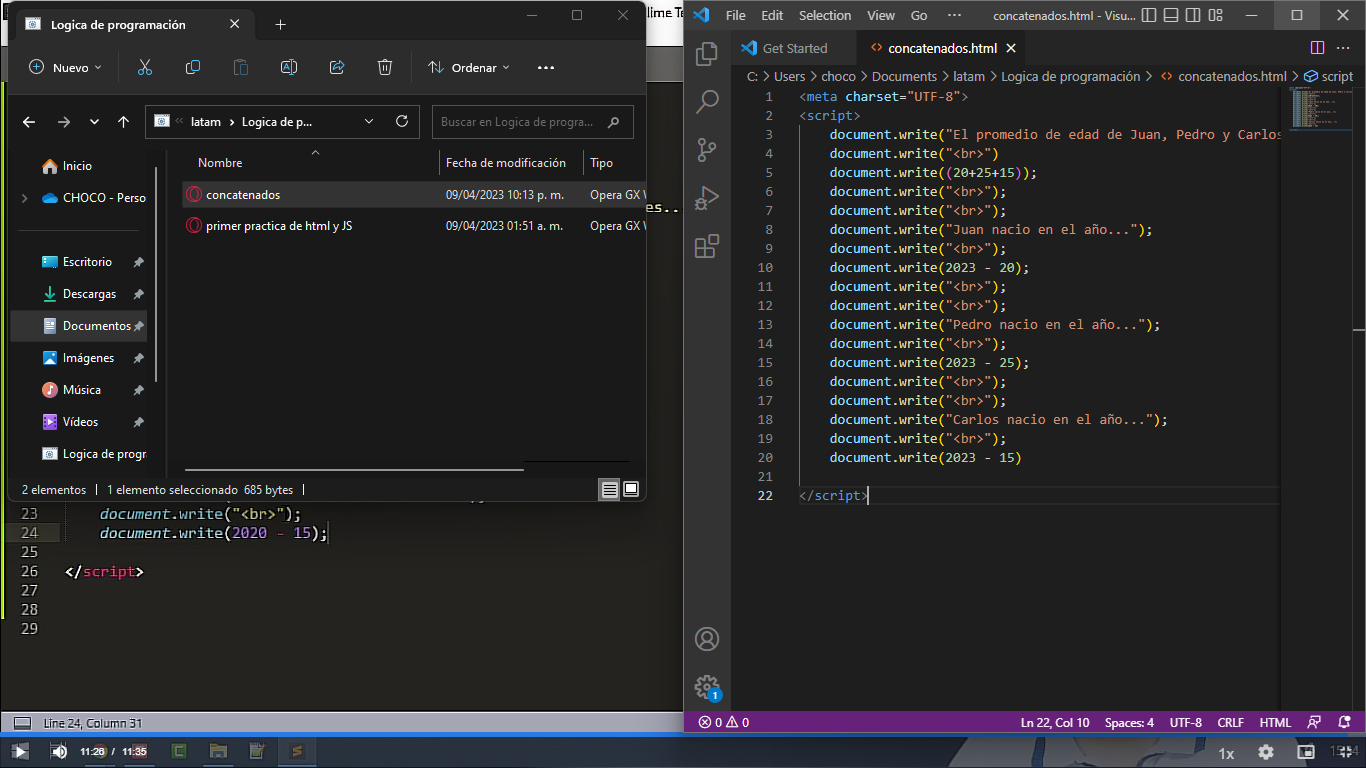Viewport: 1366px width, 768px height.
Task: Click the UTF-8 encoding in status bar
Action: (x=1185, y=722)
